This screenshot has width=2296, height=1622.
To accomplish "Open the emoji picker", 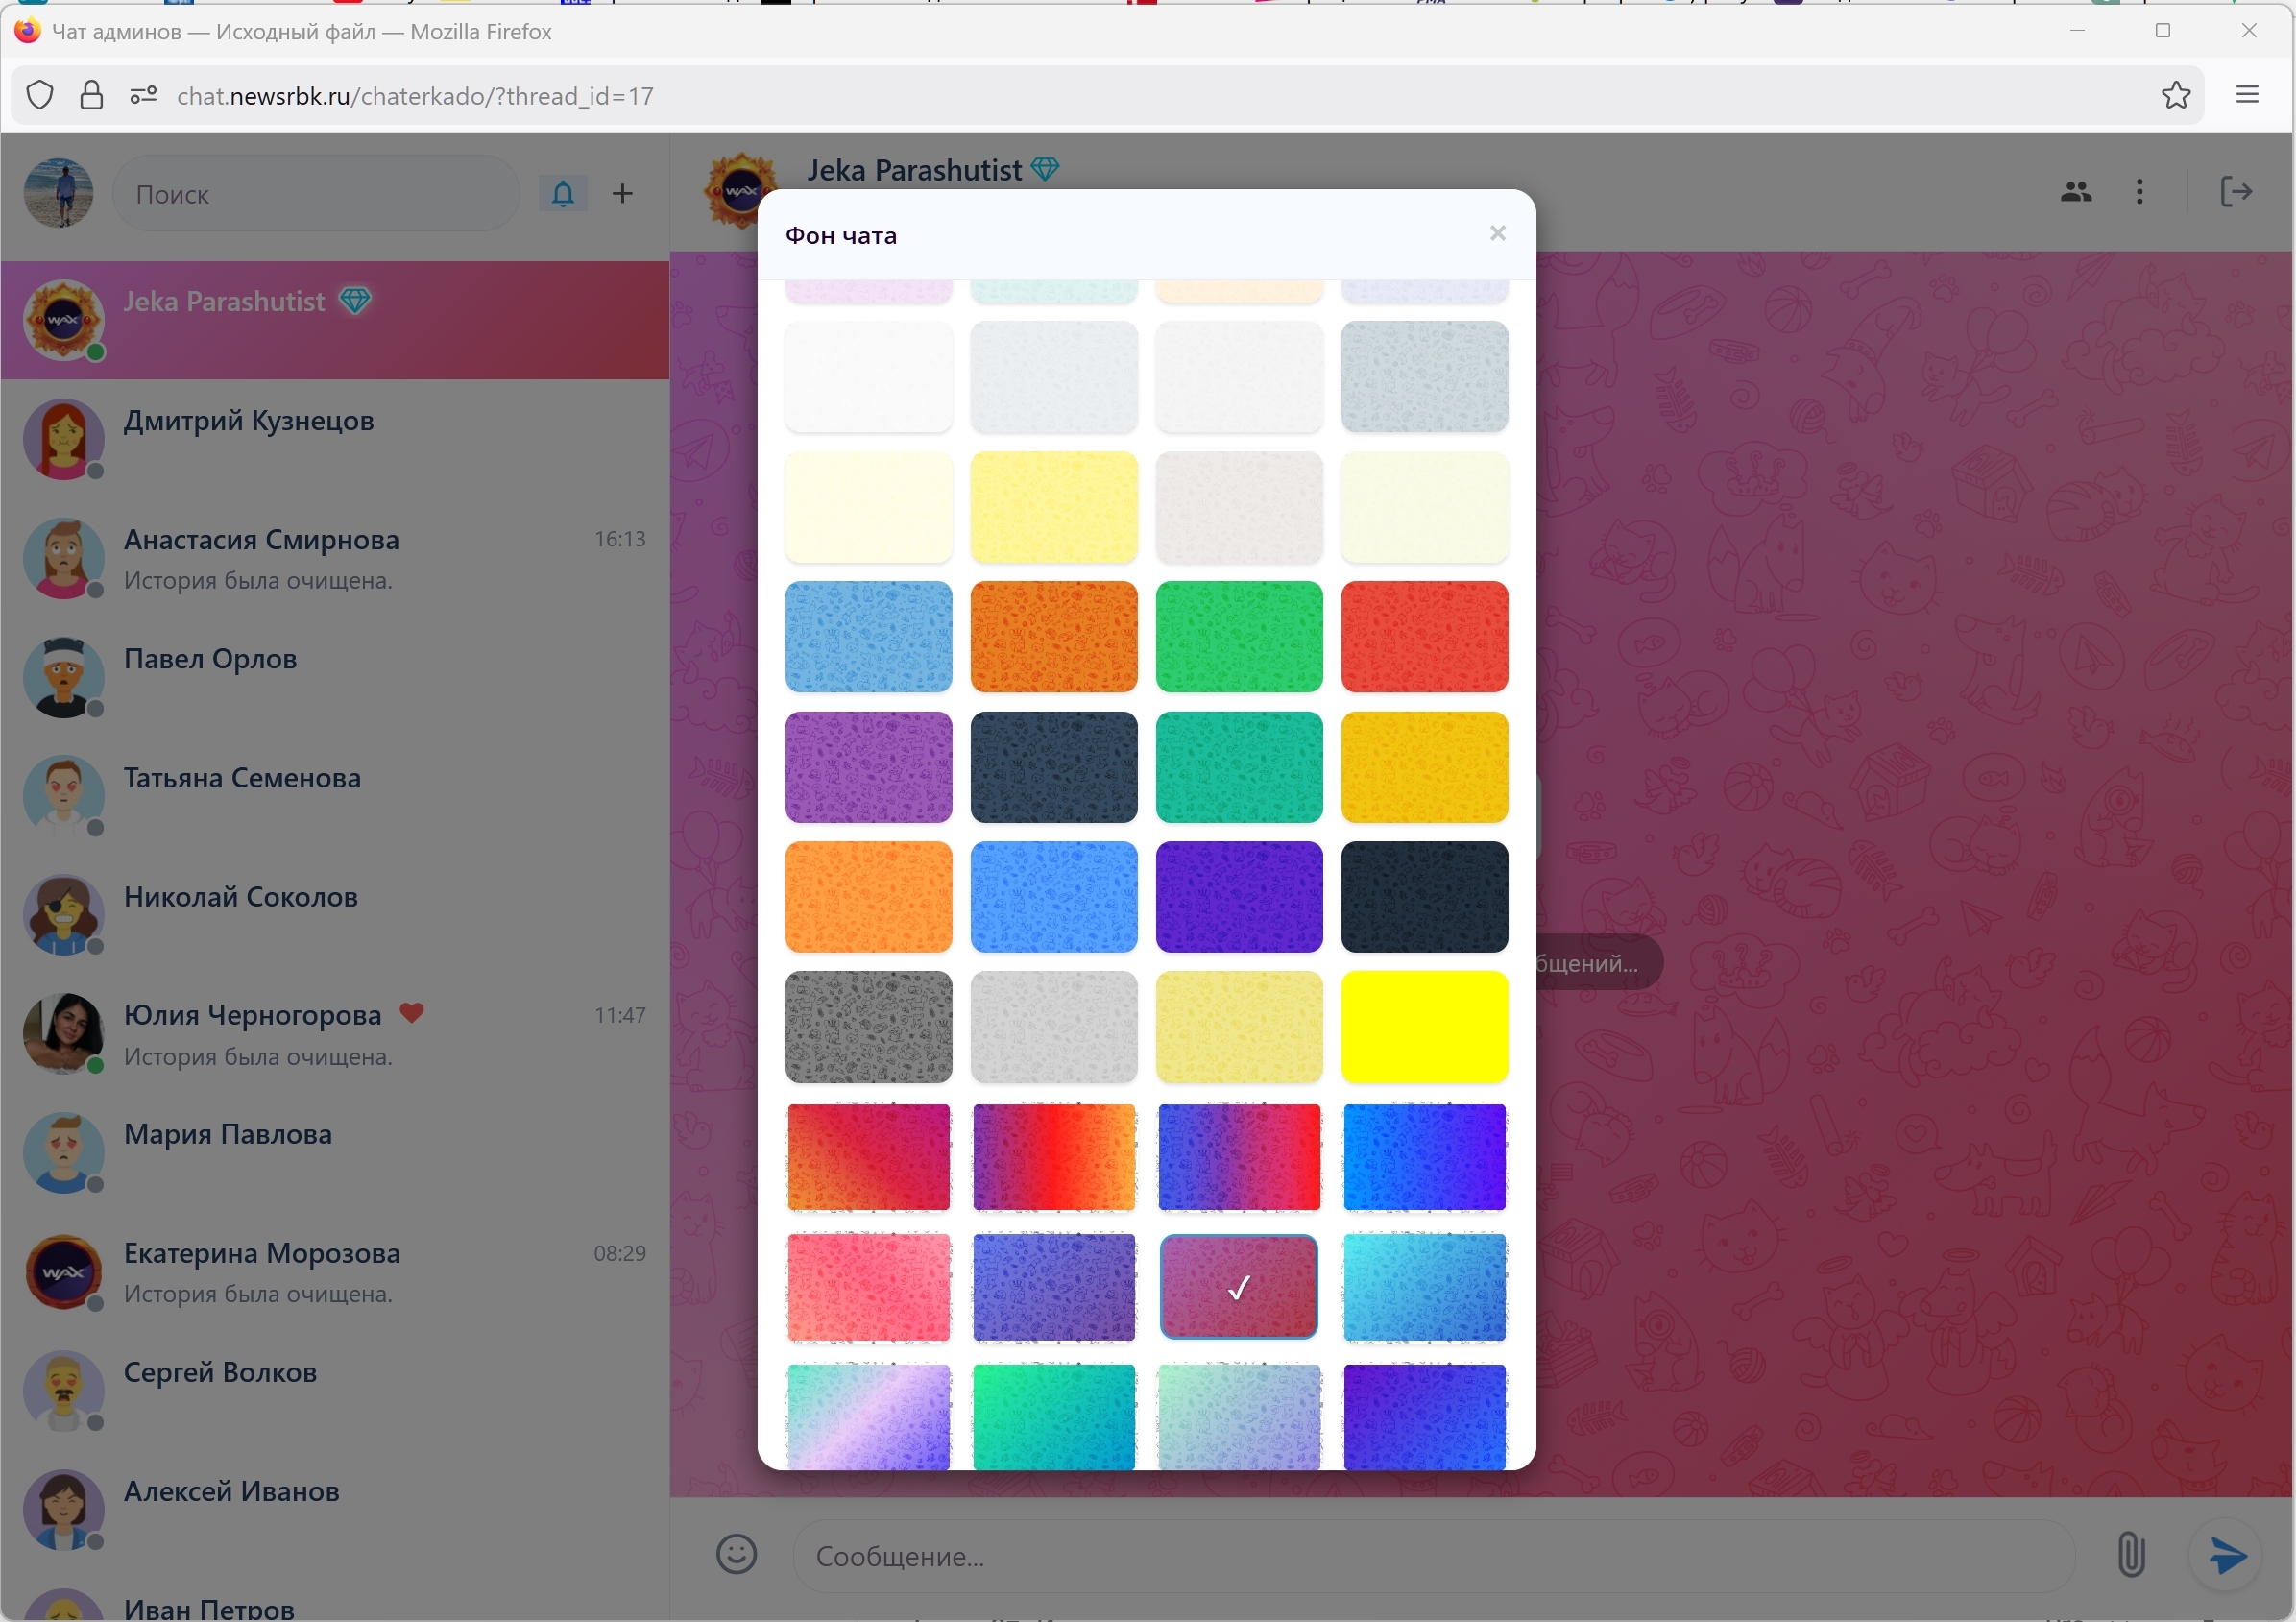I will (736, 1555).
